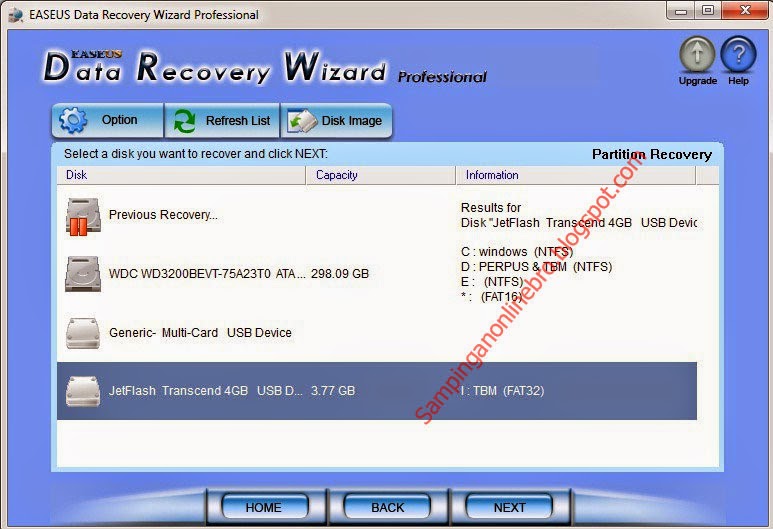Select JetFlash Transcend 4GB USB row
The height and width of the screenshot is (529, 773).
(377, 391)
